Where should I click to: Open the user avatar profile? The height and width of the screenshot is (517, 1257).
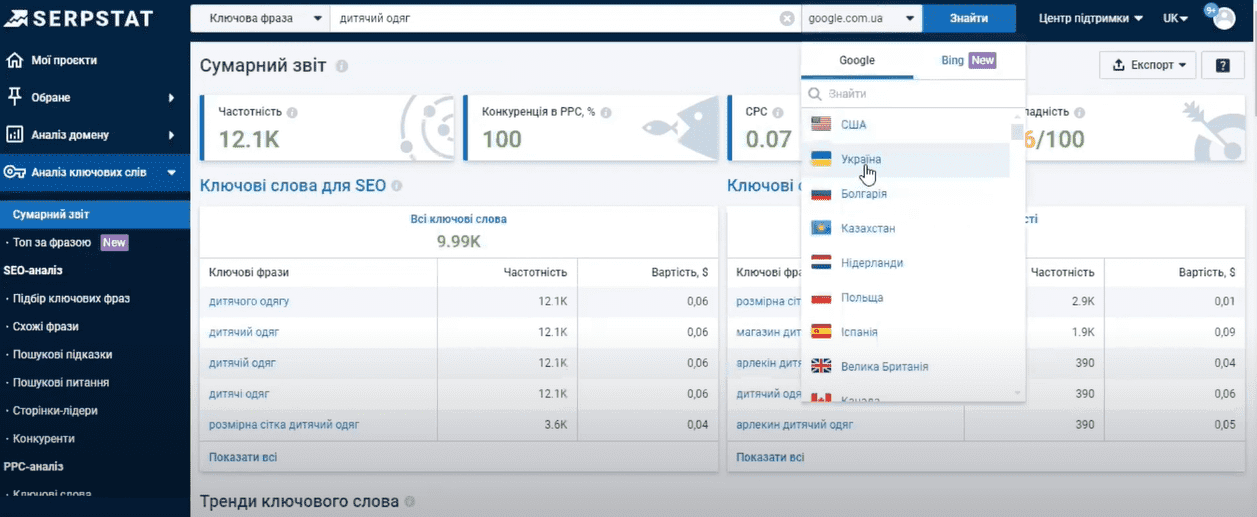(x=1223, y=19)
